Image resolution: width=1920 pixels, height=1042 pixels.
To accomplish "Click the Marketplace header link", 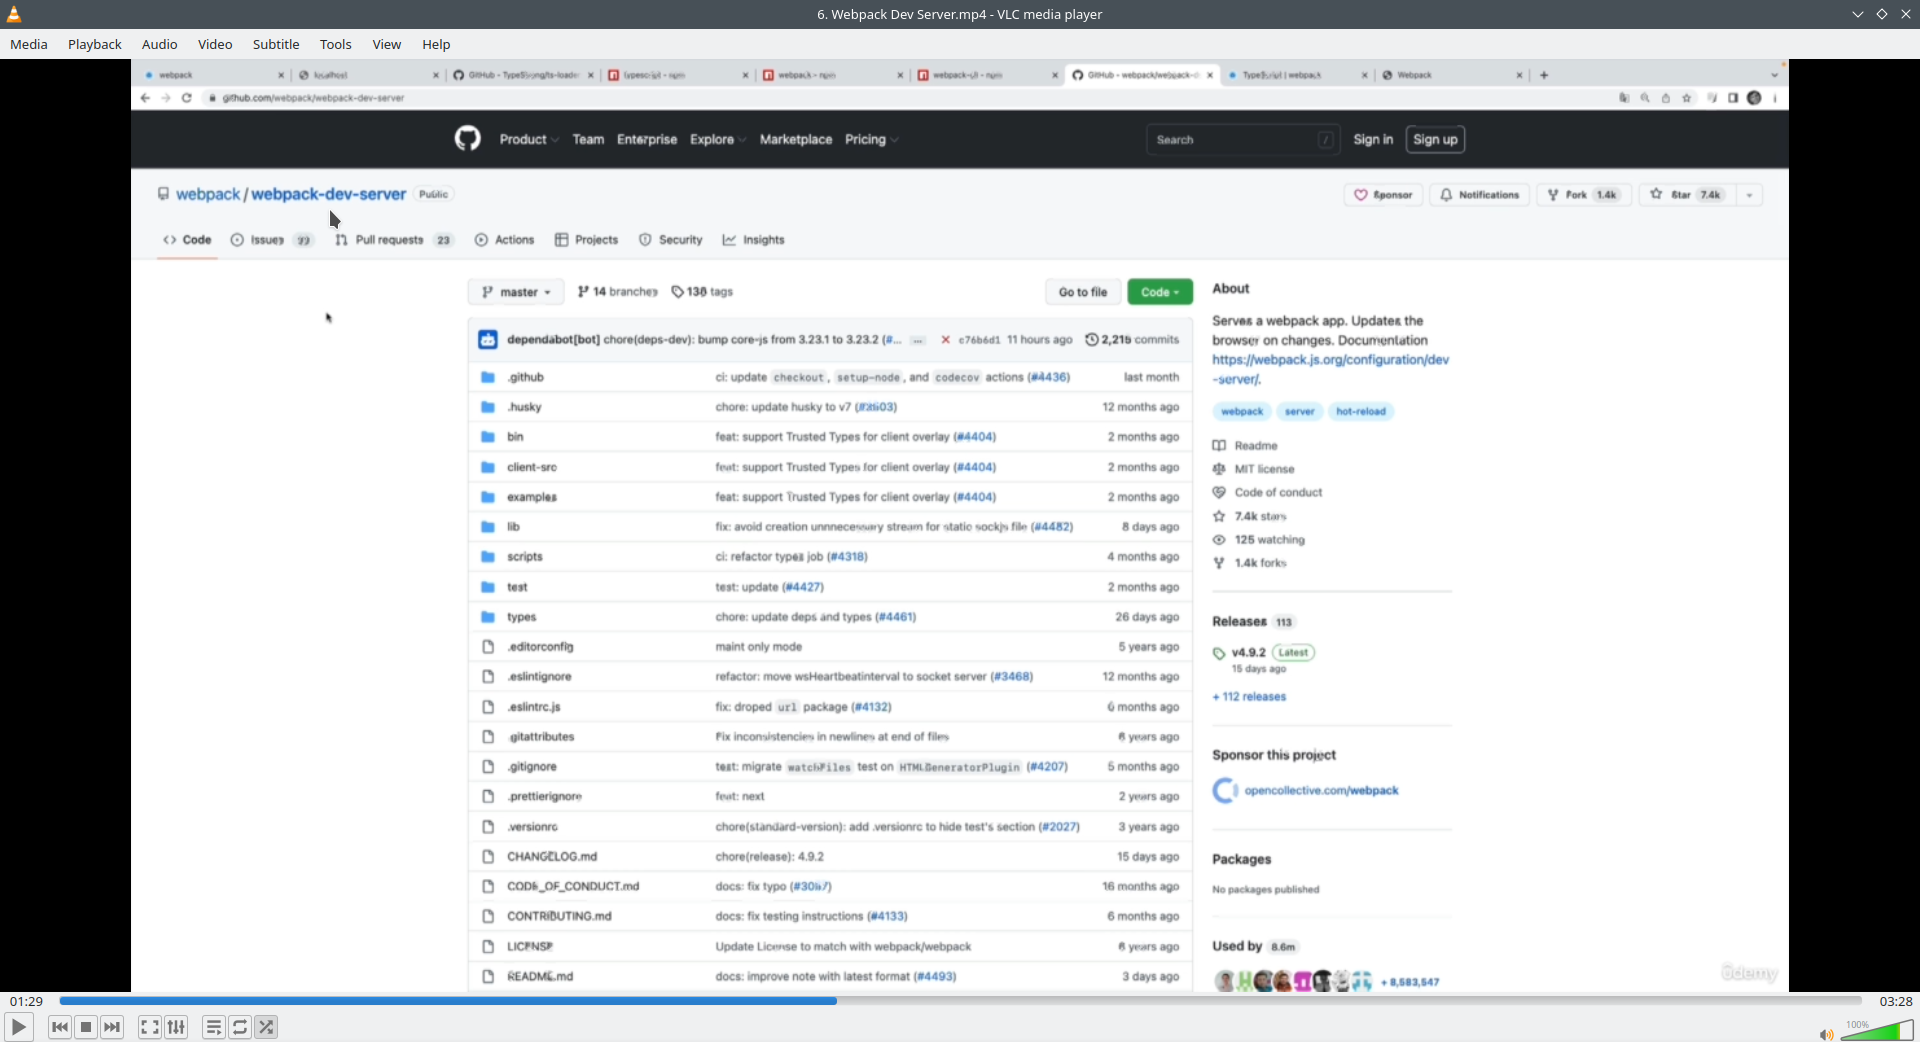I will tap(796, 140).
